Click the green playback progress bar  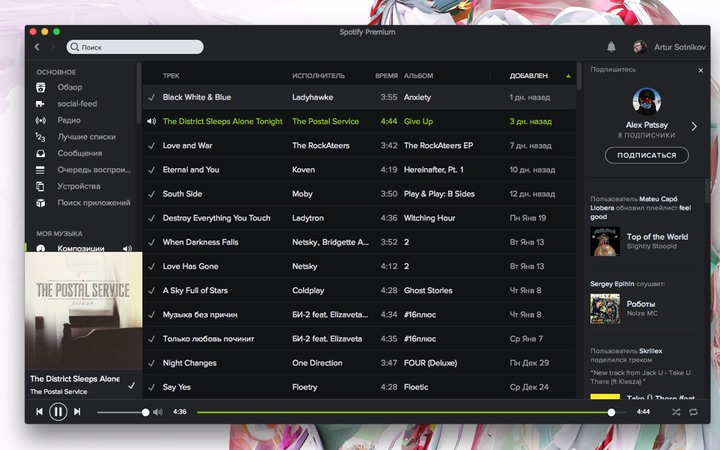404,412
